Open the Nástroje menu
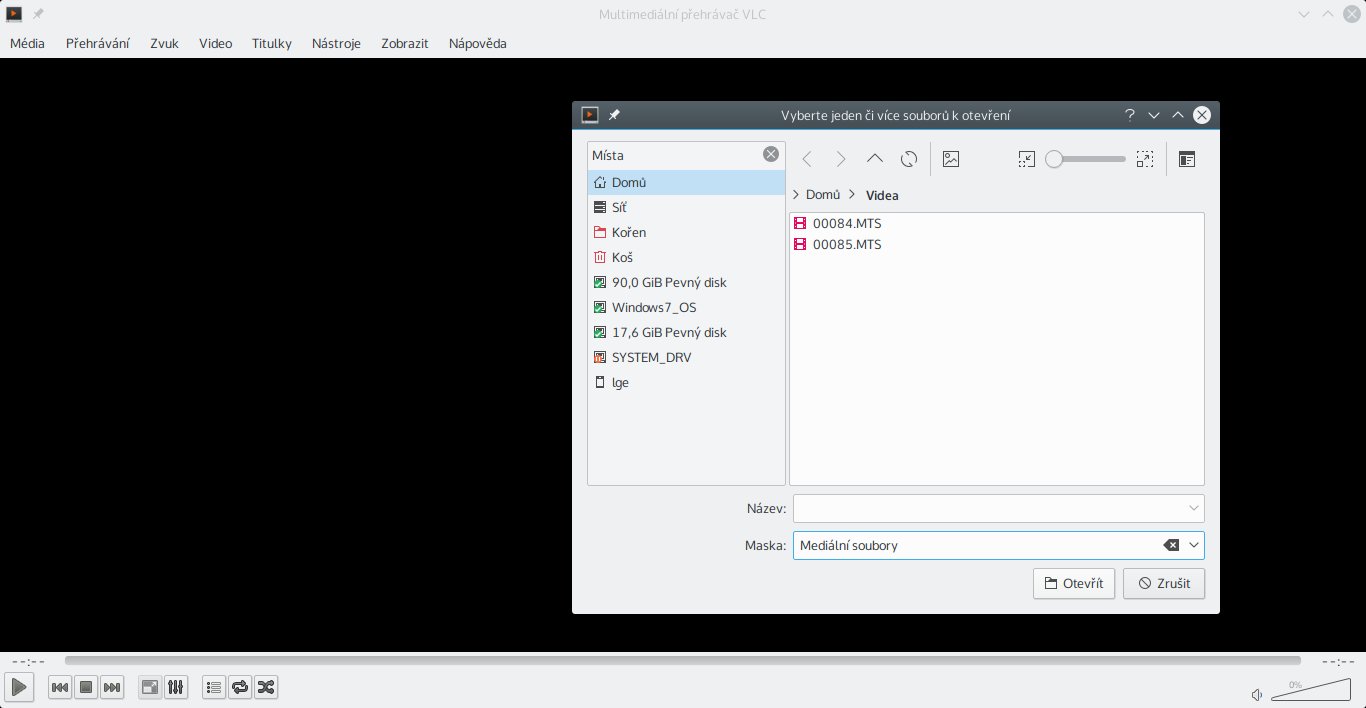 [x=336, y=43]
